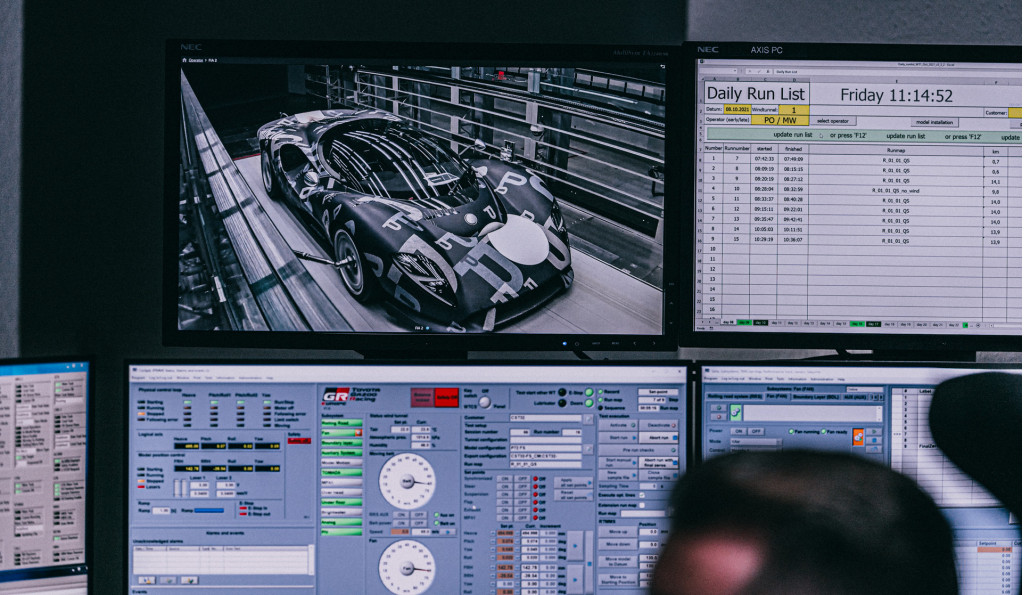Turn Belt power OFF
Image resolution: width=1024 pixels, height=595 pixels.
click(x=419, y=523)
